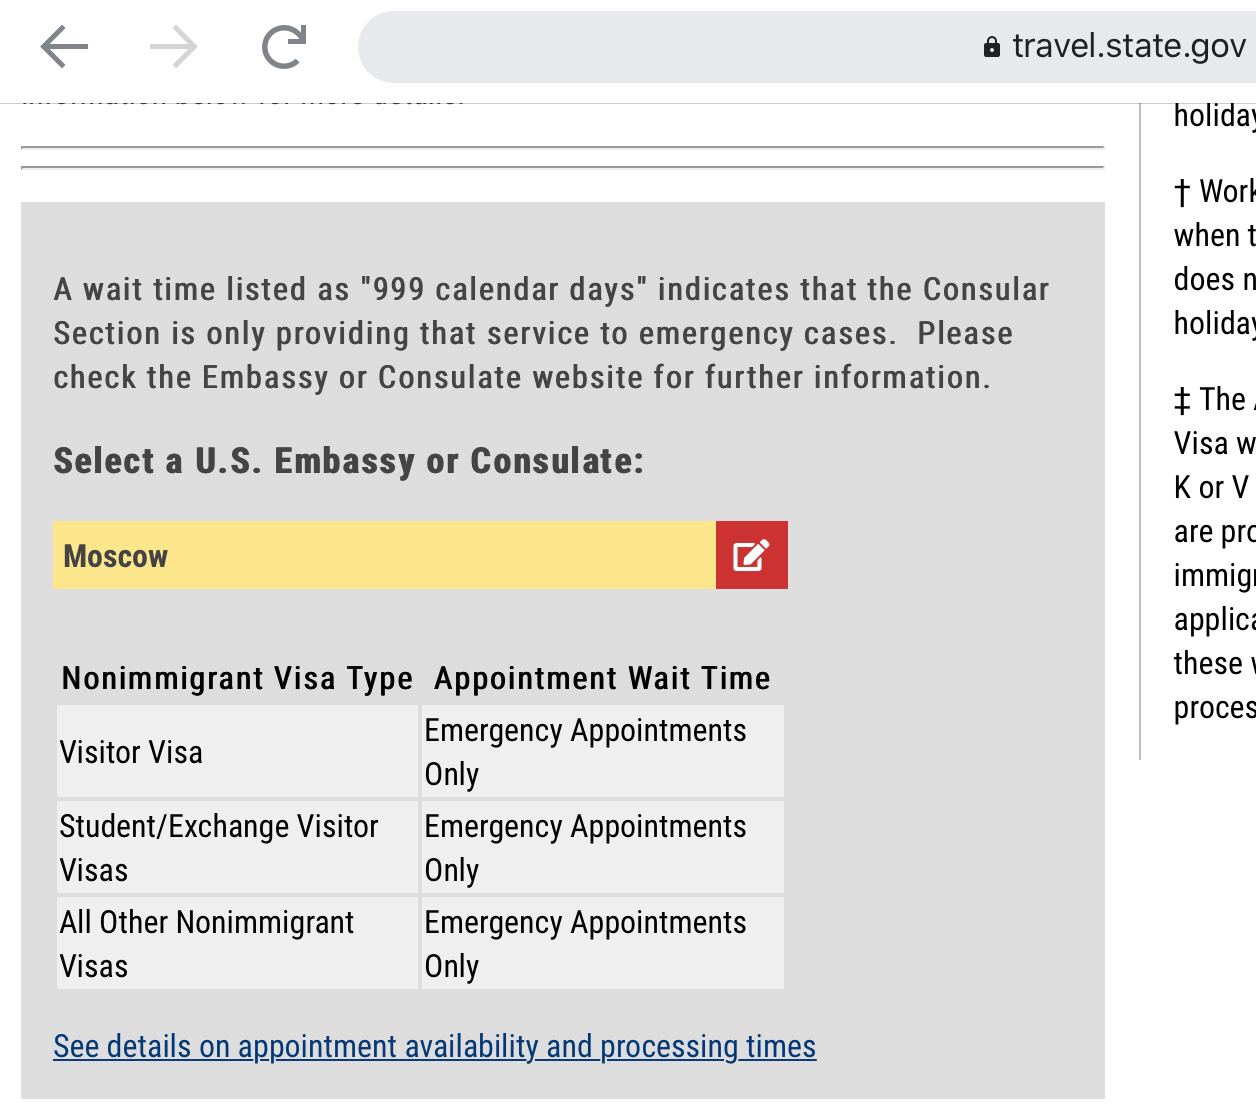1256x1105 pixels.
Task: Click the browser forward arrow
Action: coord(174,47)
